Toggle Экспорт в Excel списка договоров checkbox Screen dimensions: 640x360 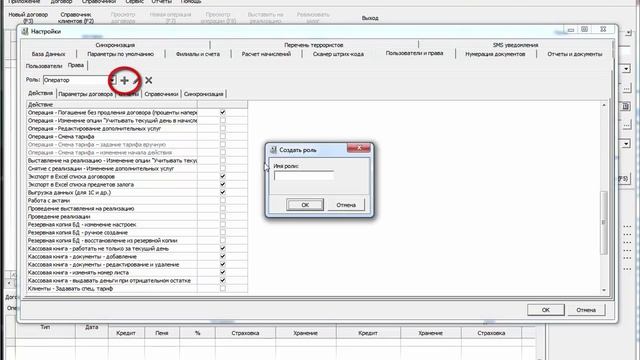[222, 176]
